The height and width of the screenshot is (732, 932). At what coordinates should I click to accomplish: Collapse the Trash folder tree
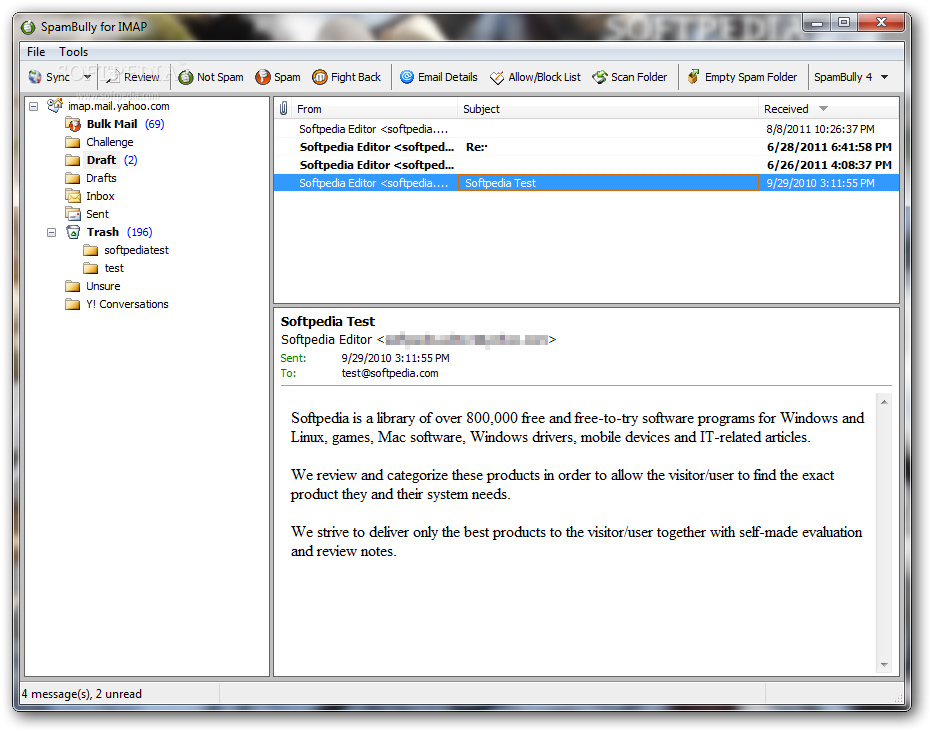pos(52,232)
